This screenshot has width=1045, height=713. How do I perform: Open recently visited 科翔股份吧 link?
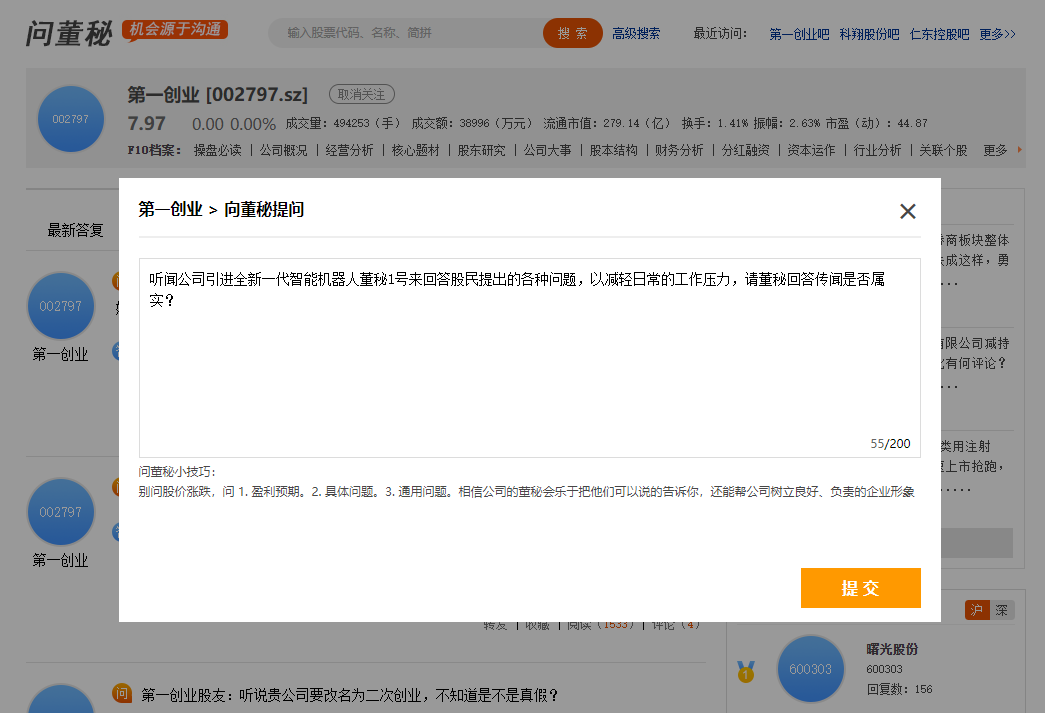coord(869,34)
